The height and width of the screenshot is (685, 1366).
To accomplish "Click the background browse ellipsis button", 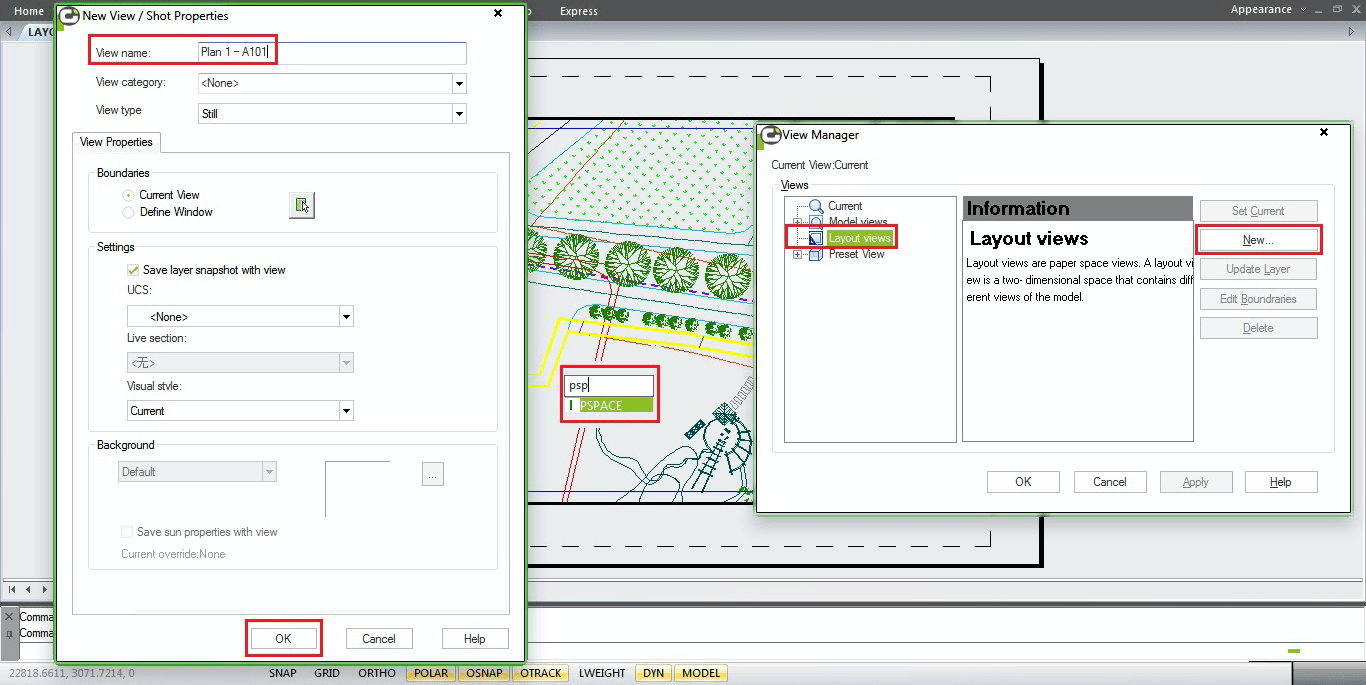I will point(432,475).
